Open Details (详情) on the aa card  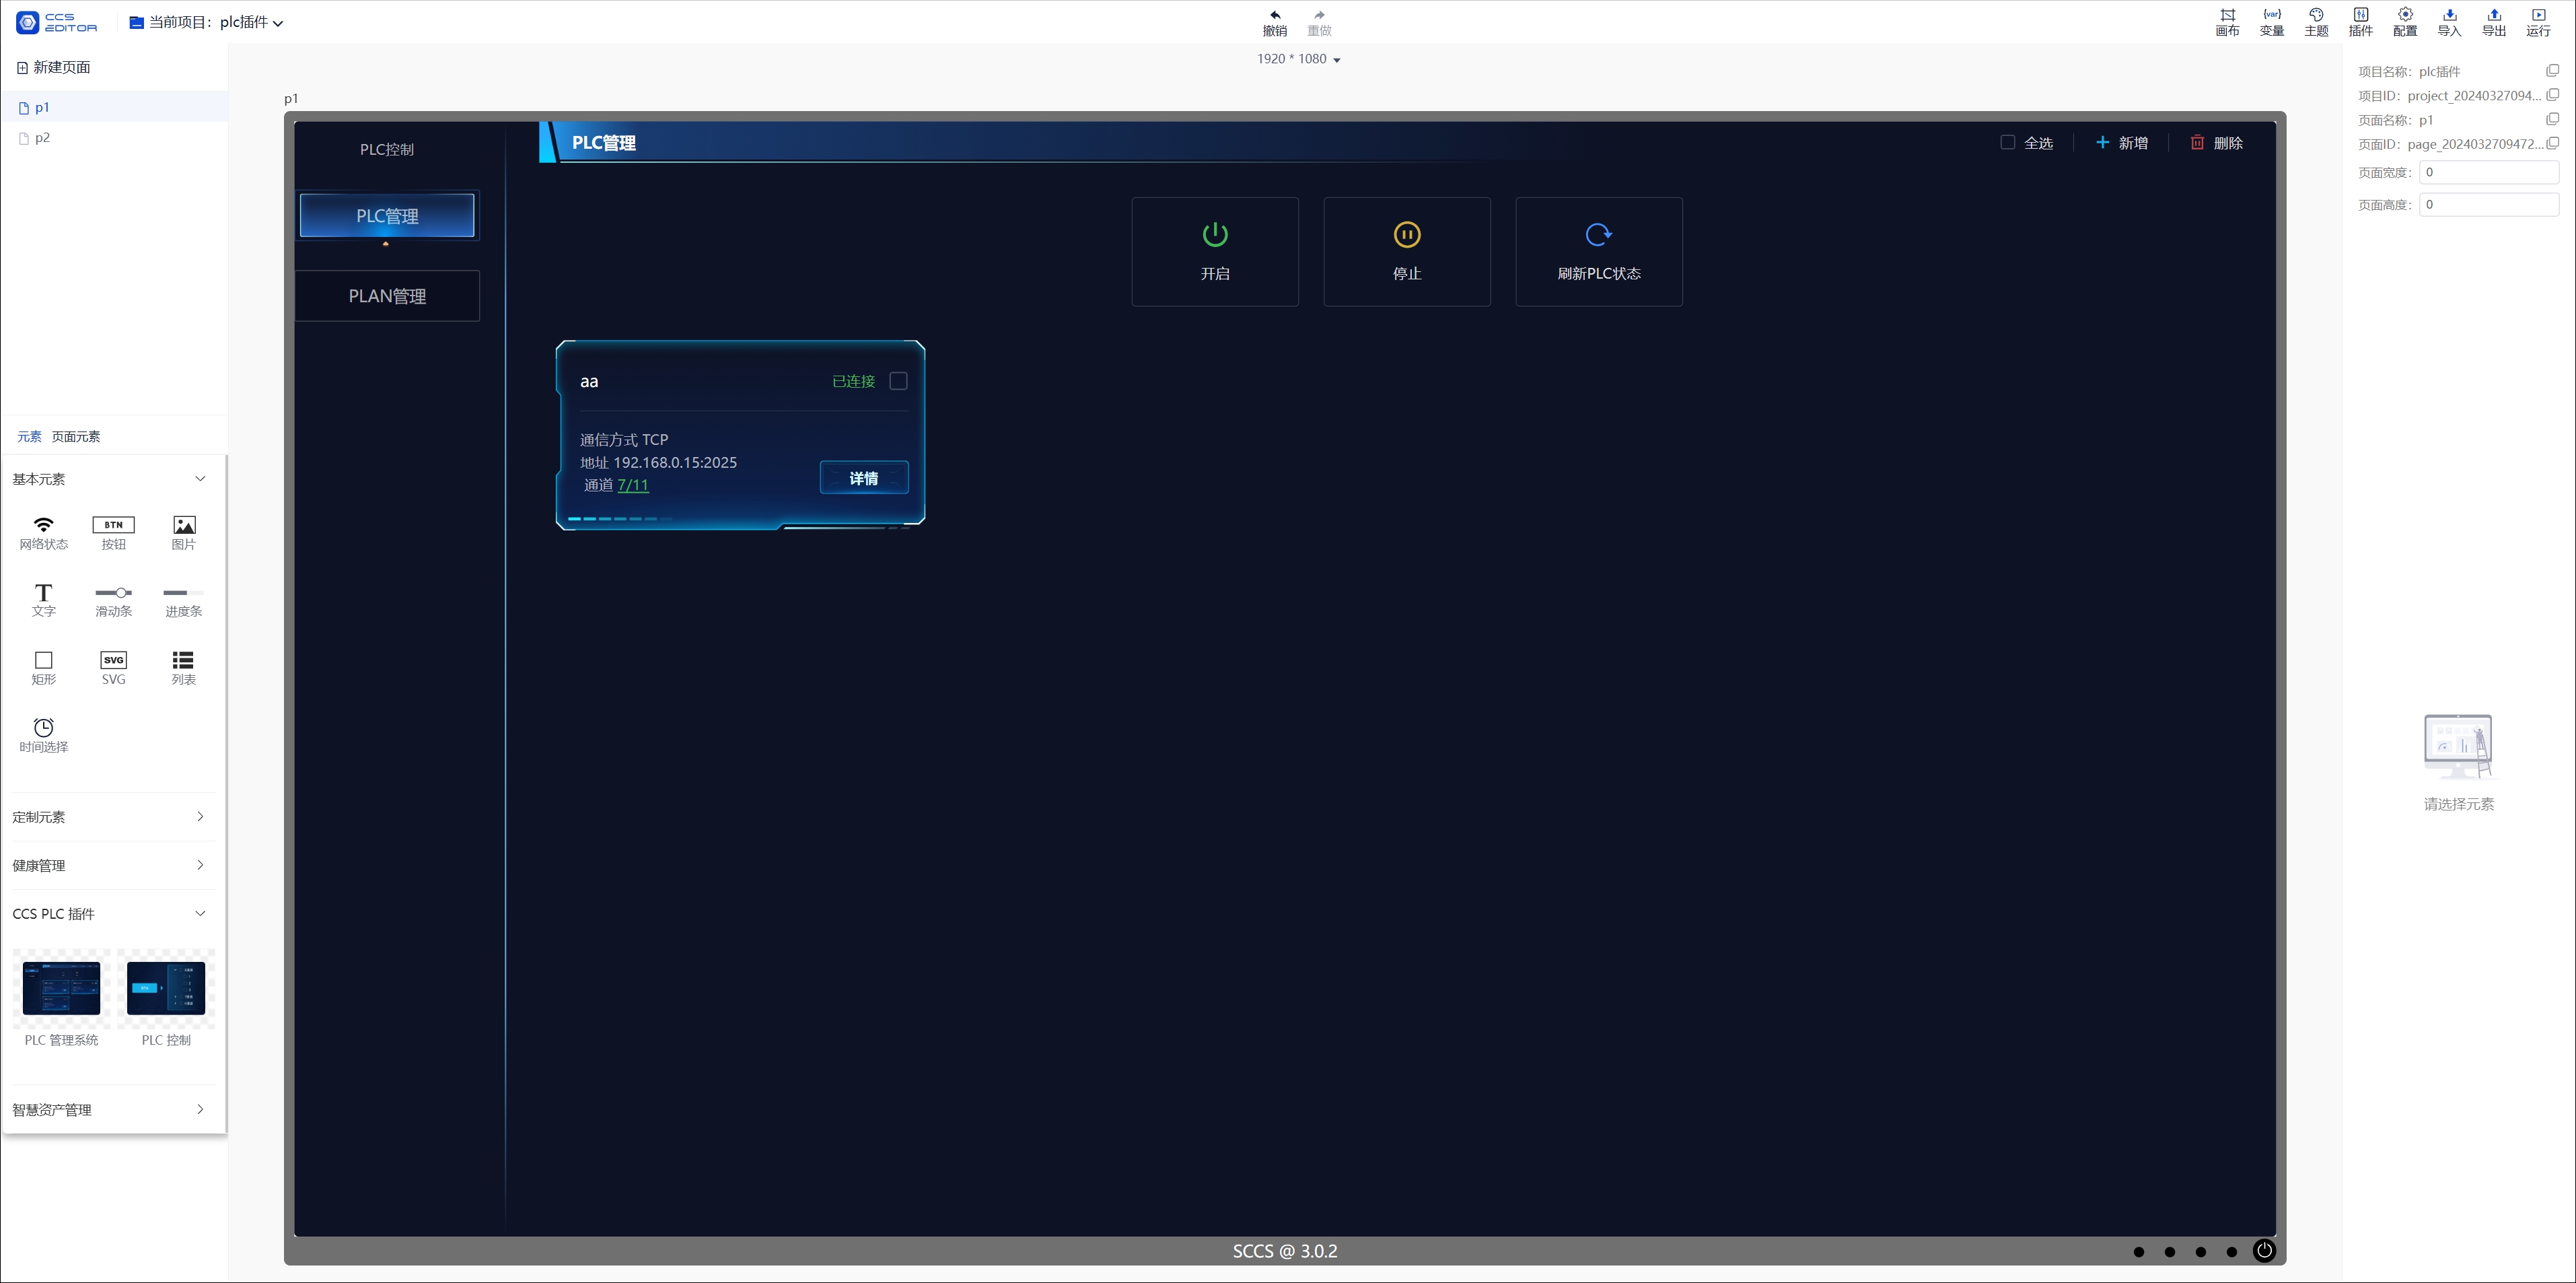coord(864,478)
